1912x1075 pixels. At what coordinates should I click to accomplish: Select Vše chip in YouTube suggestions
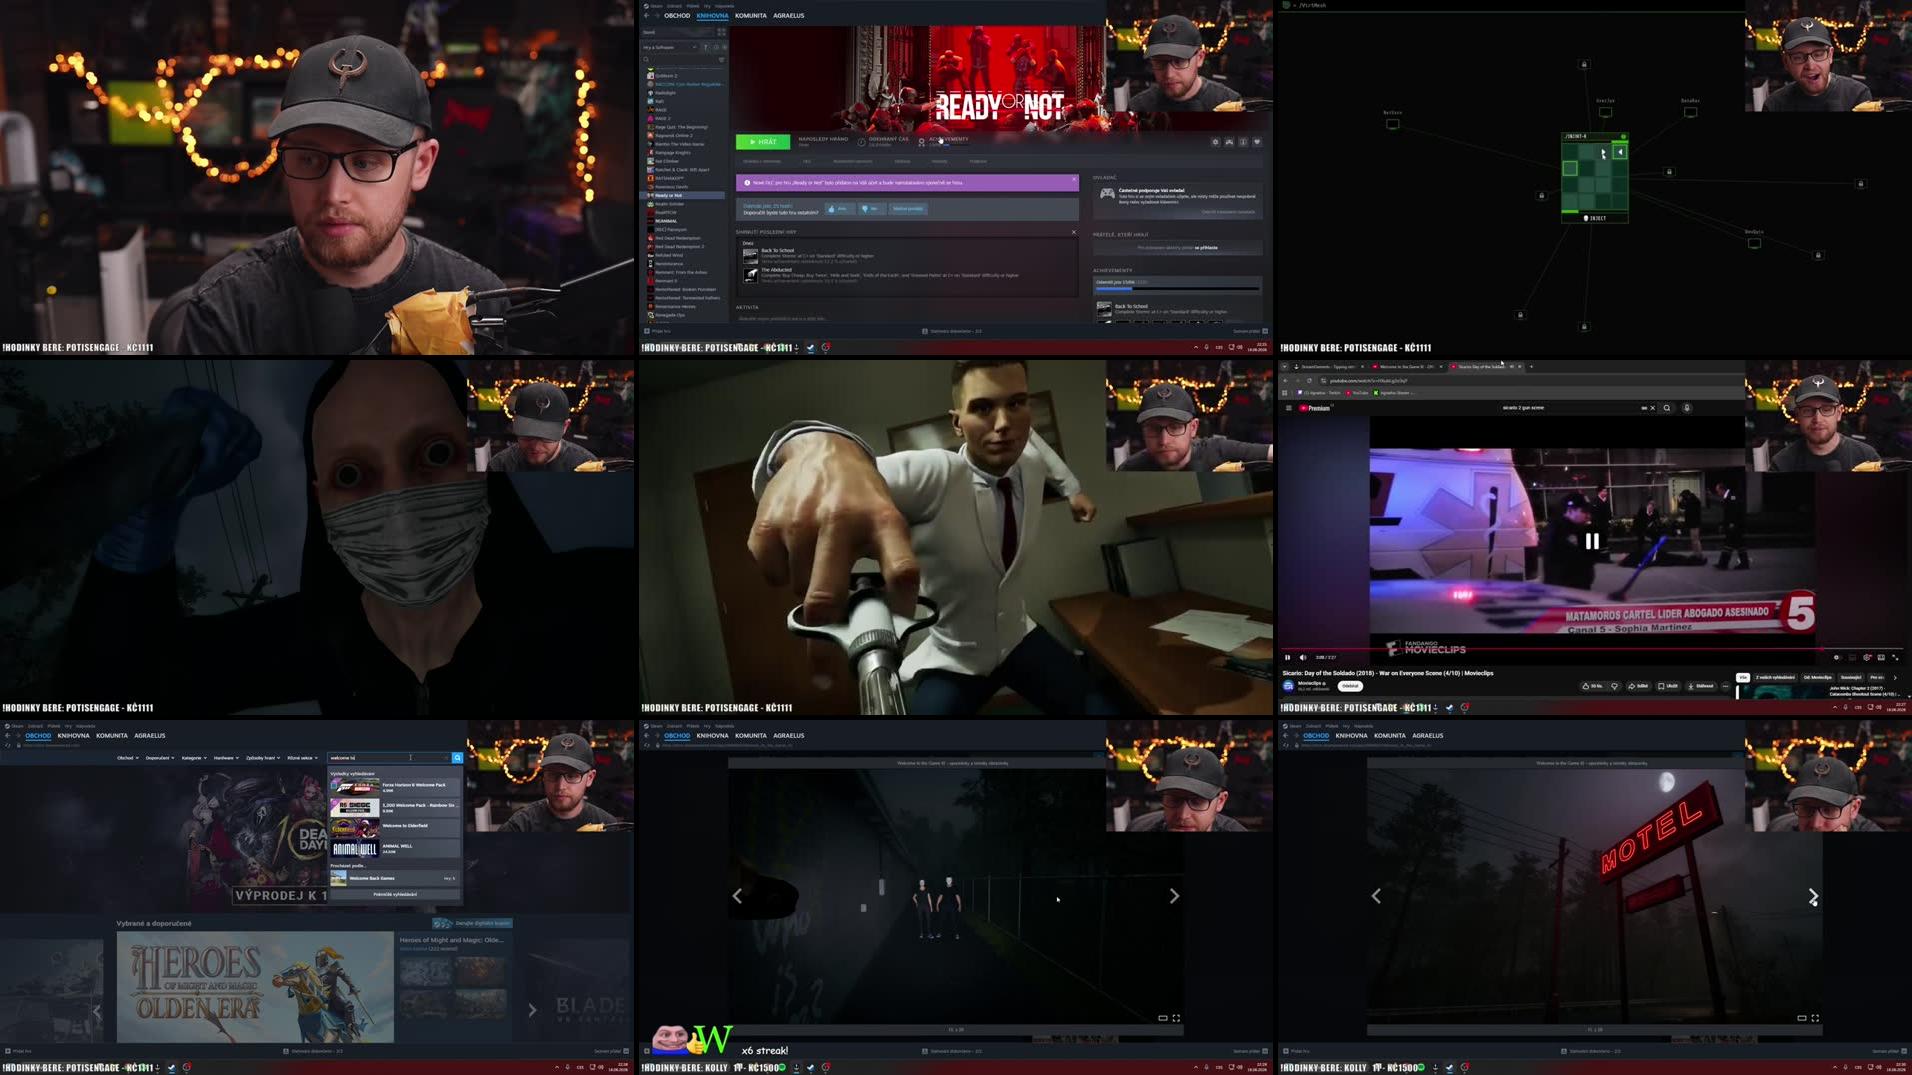pos(1743,677)
